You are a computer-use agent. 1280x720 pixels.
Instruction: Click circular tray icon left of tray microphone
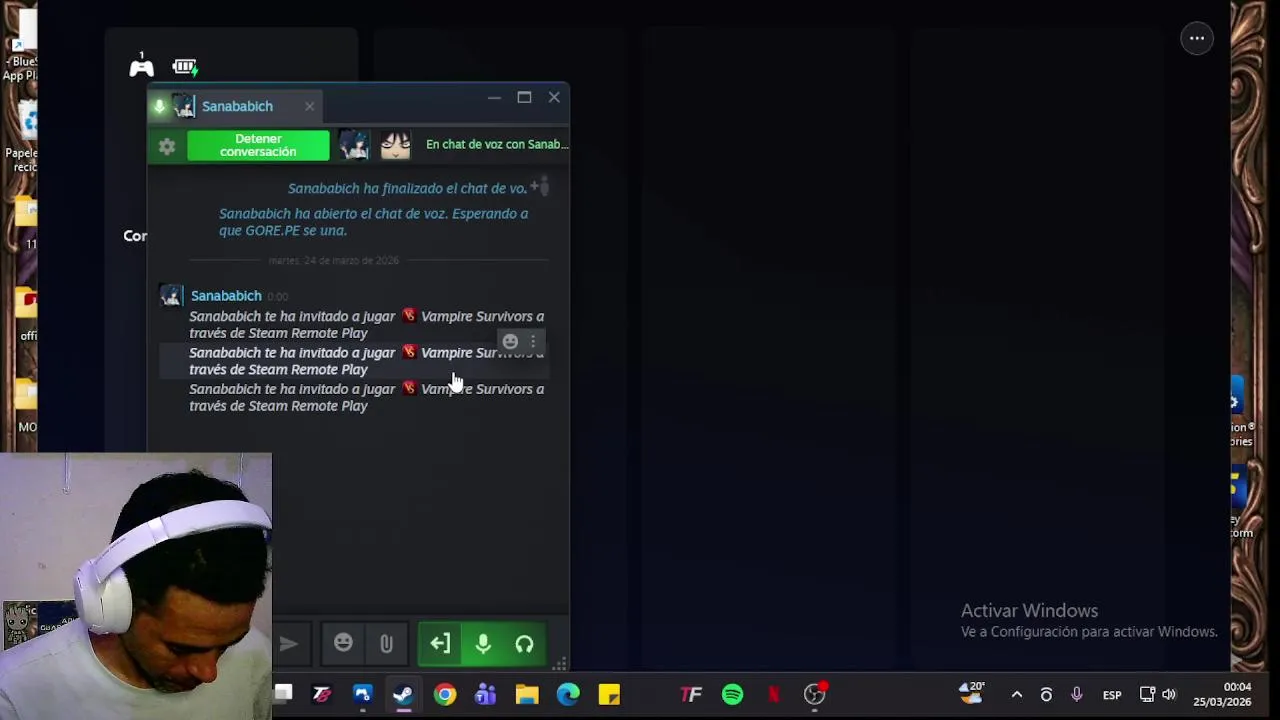(x=1046, y=695)
